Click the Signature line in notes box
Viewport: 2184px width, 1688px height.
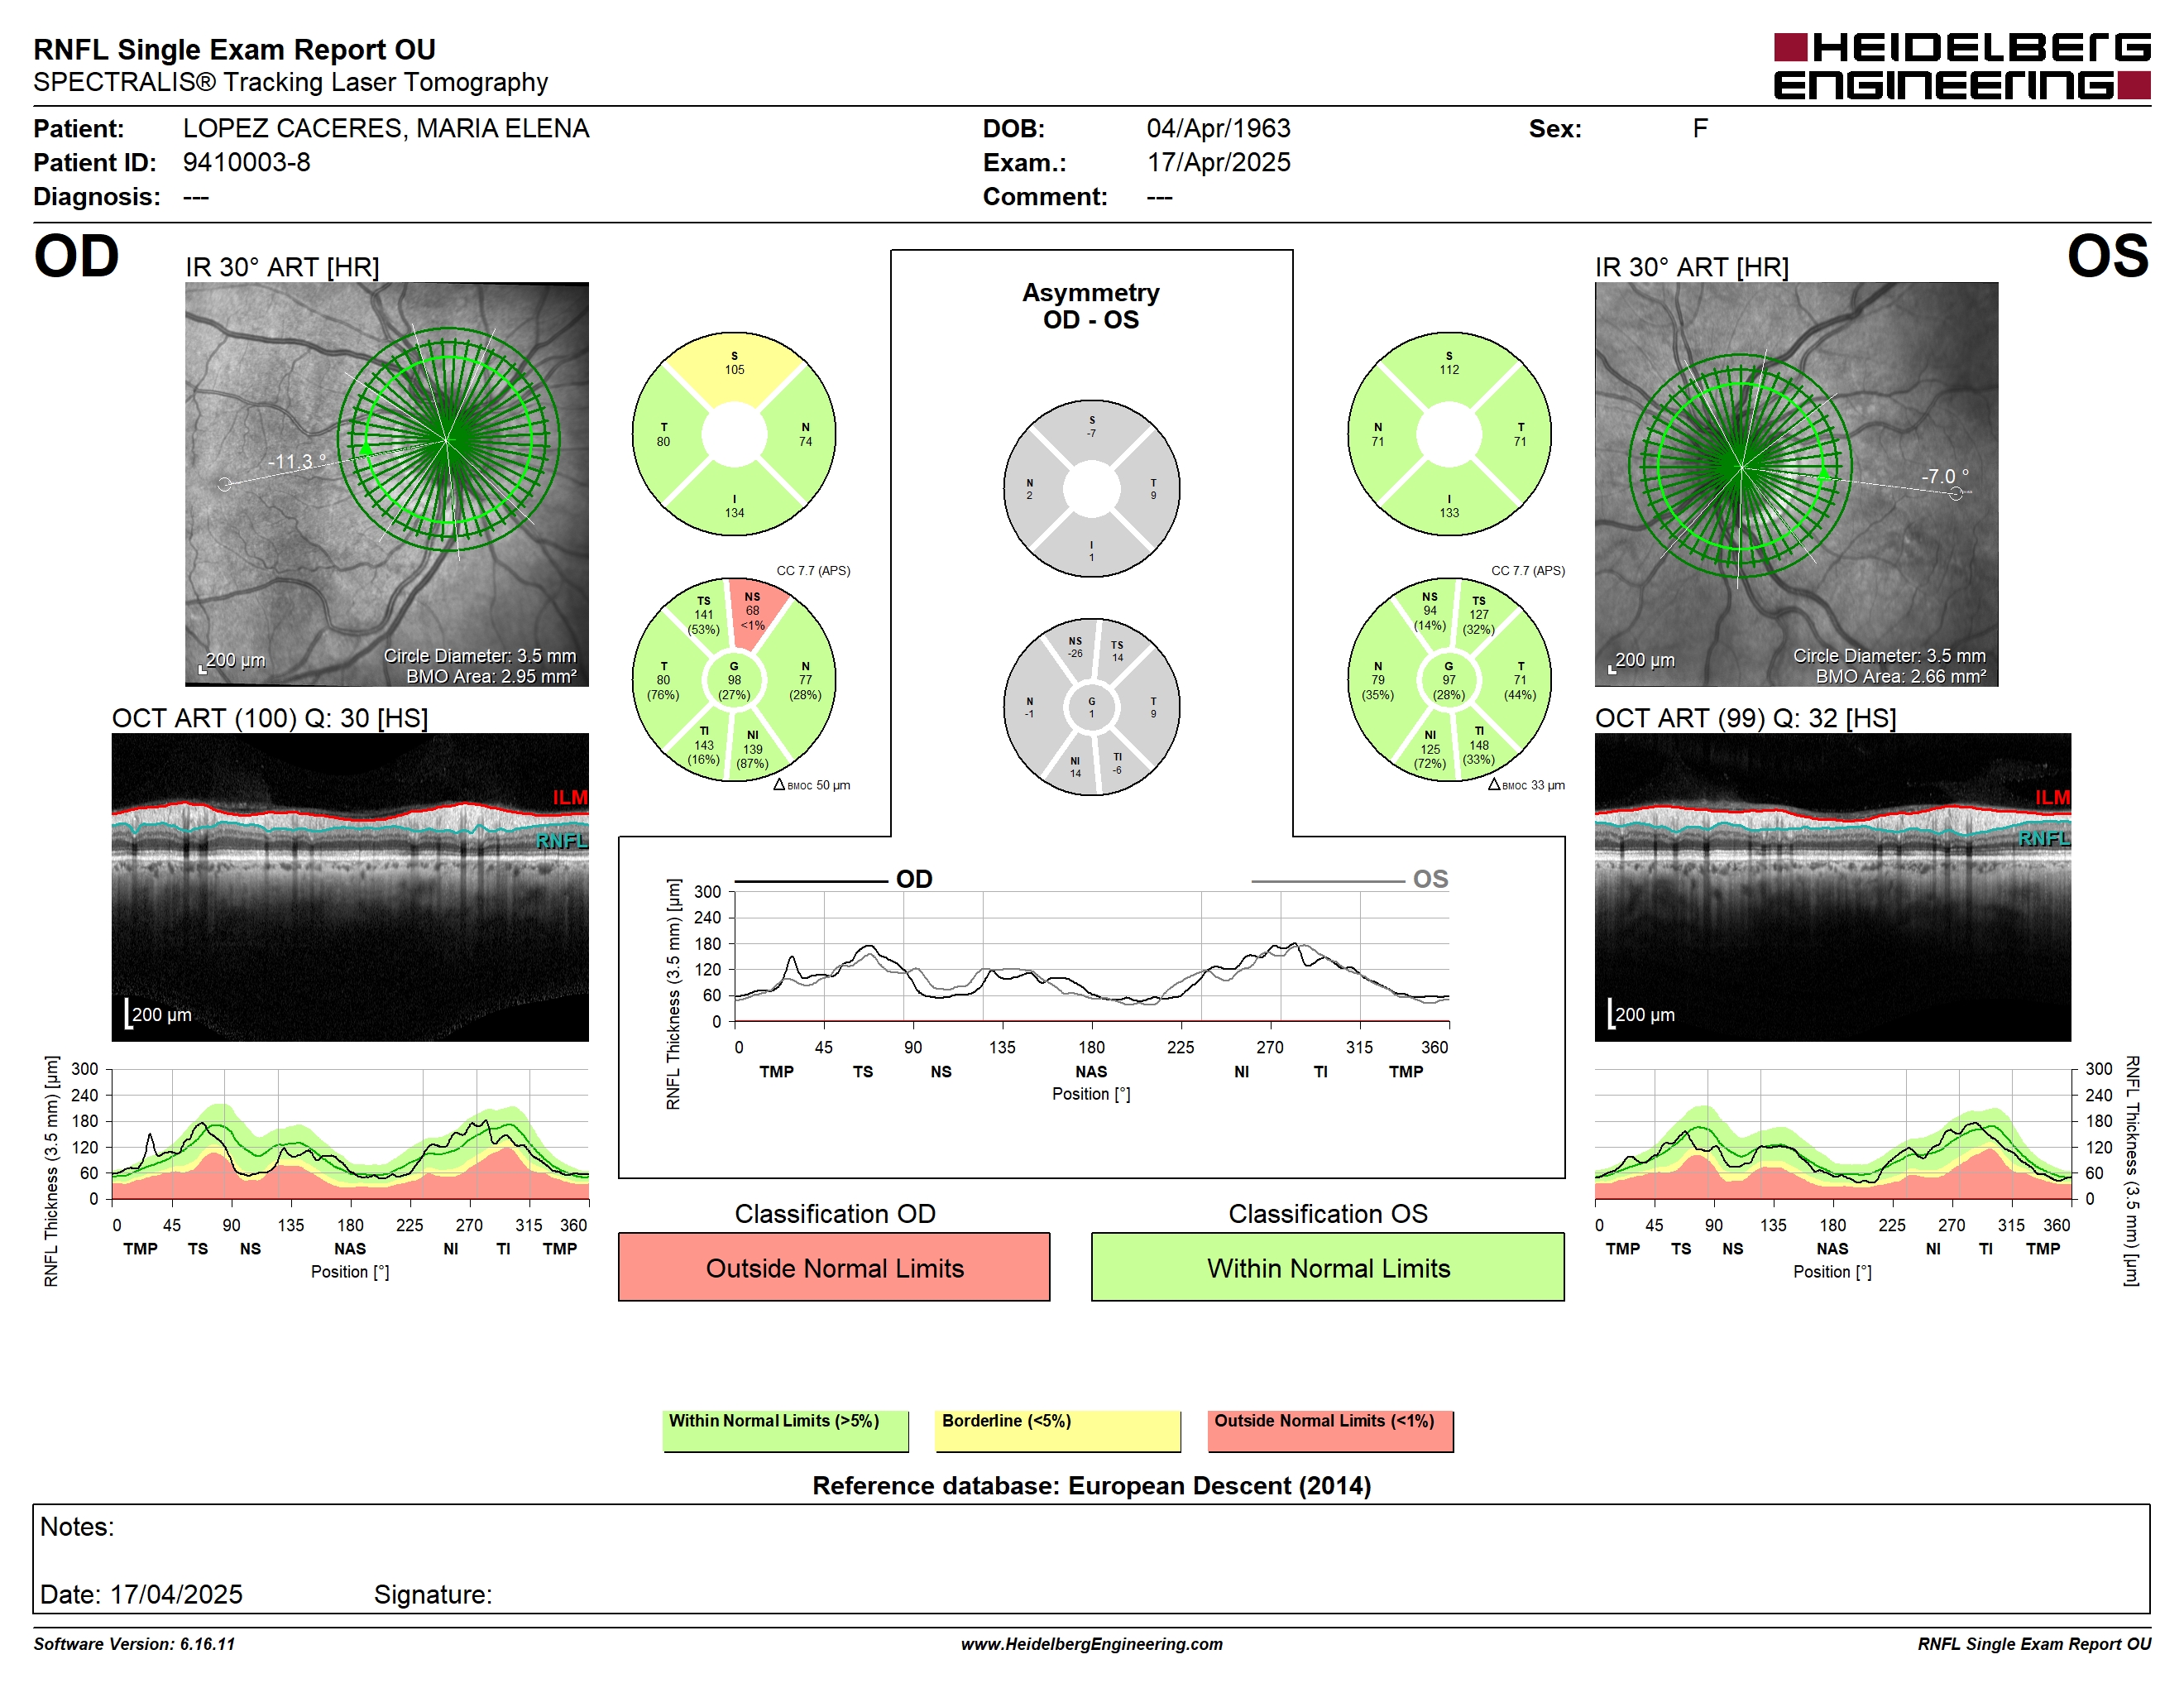click(x=433, y=1594)
